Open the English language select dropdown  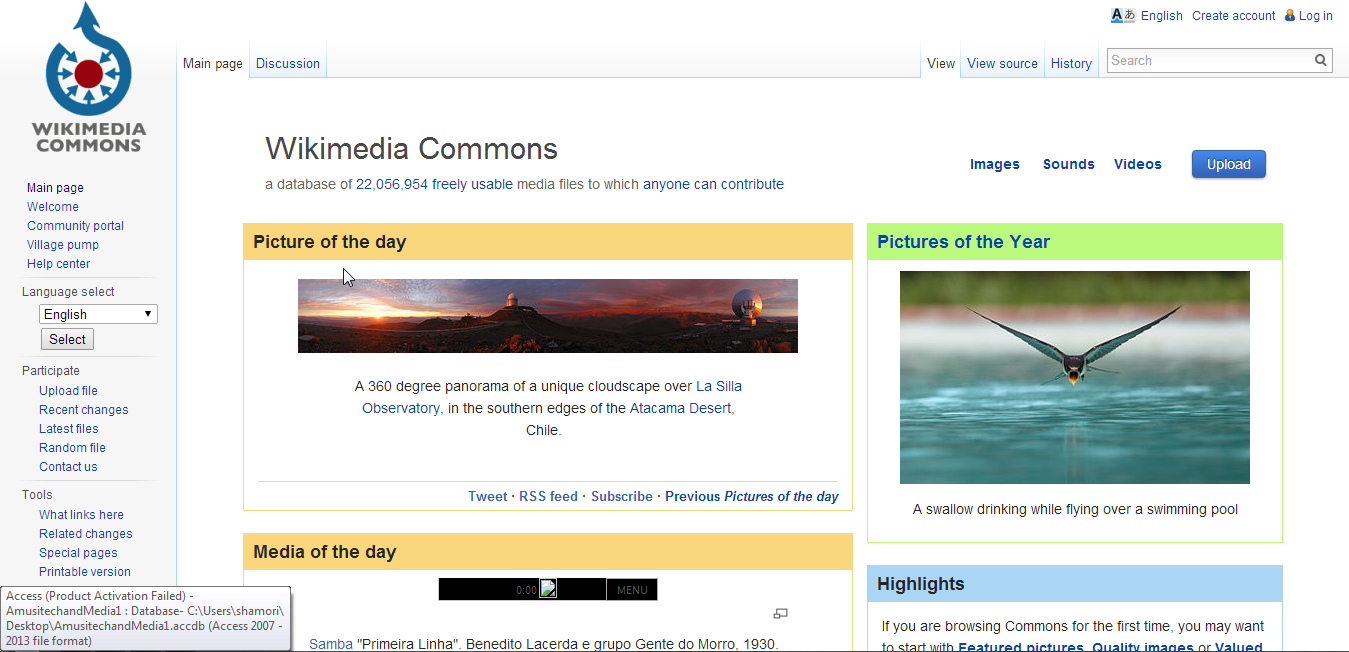(x=98, y=314)
